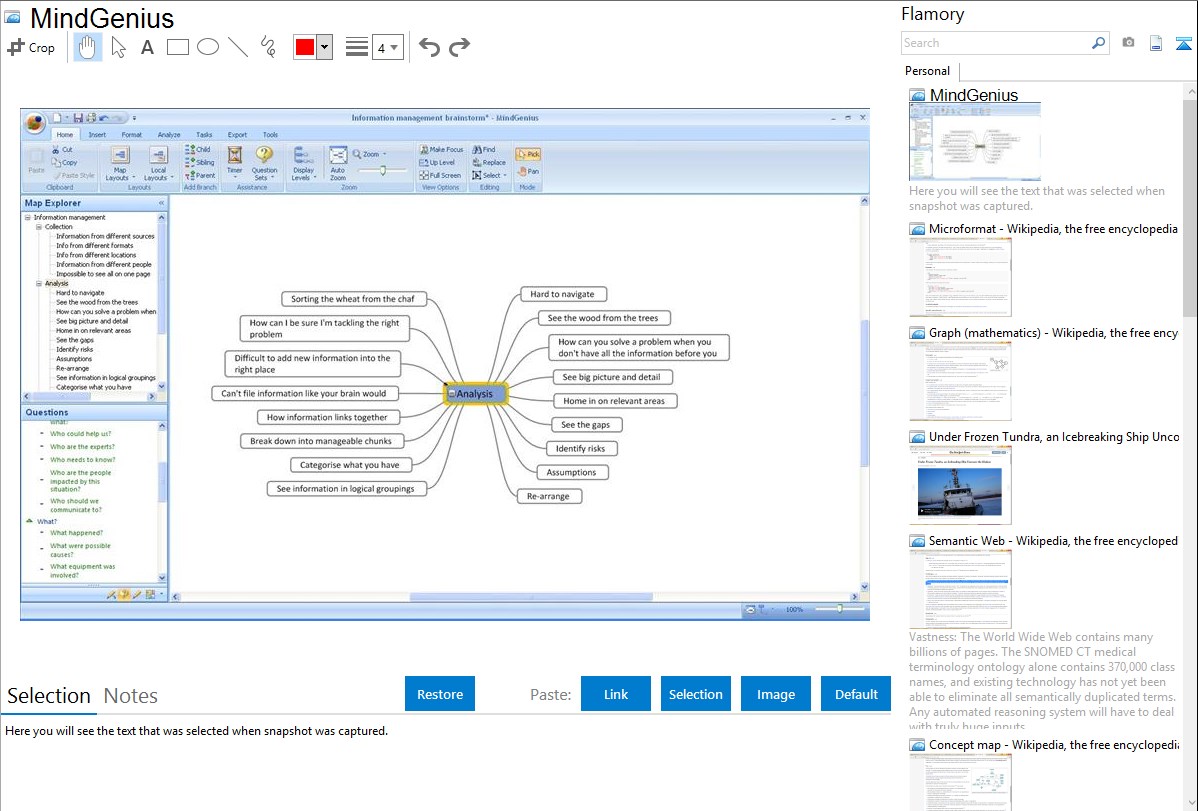
Task: Open the color picker dropdown arrow
Action: click(x=324, y=47)
